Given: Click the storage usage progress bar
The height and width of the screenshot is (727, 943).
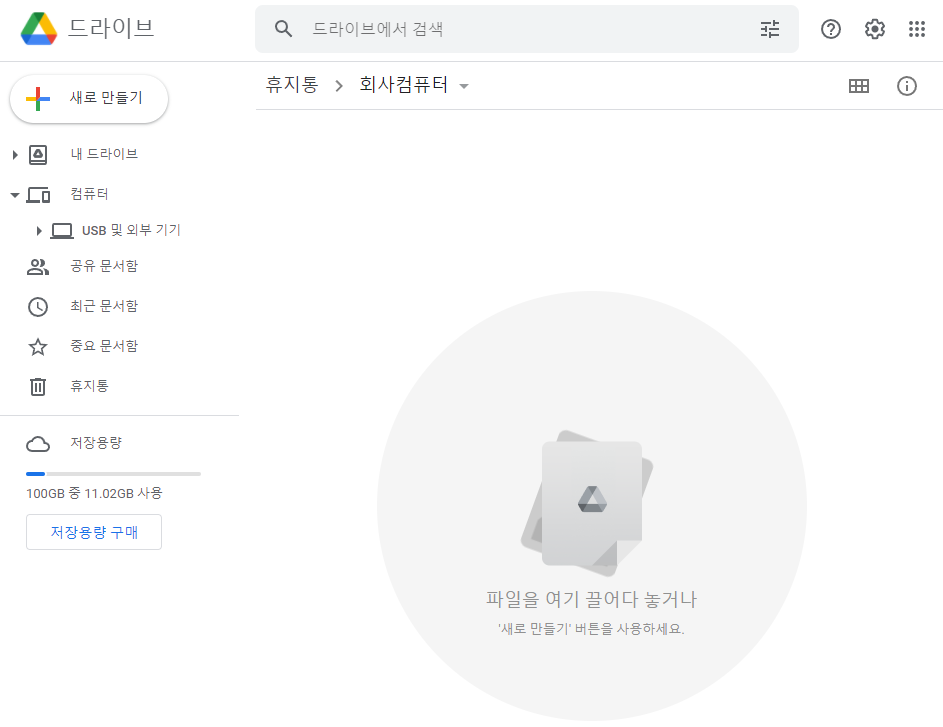Looking at the screenshot, I should [113, 473].
